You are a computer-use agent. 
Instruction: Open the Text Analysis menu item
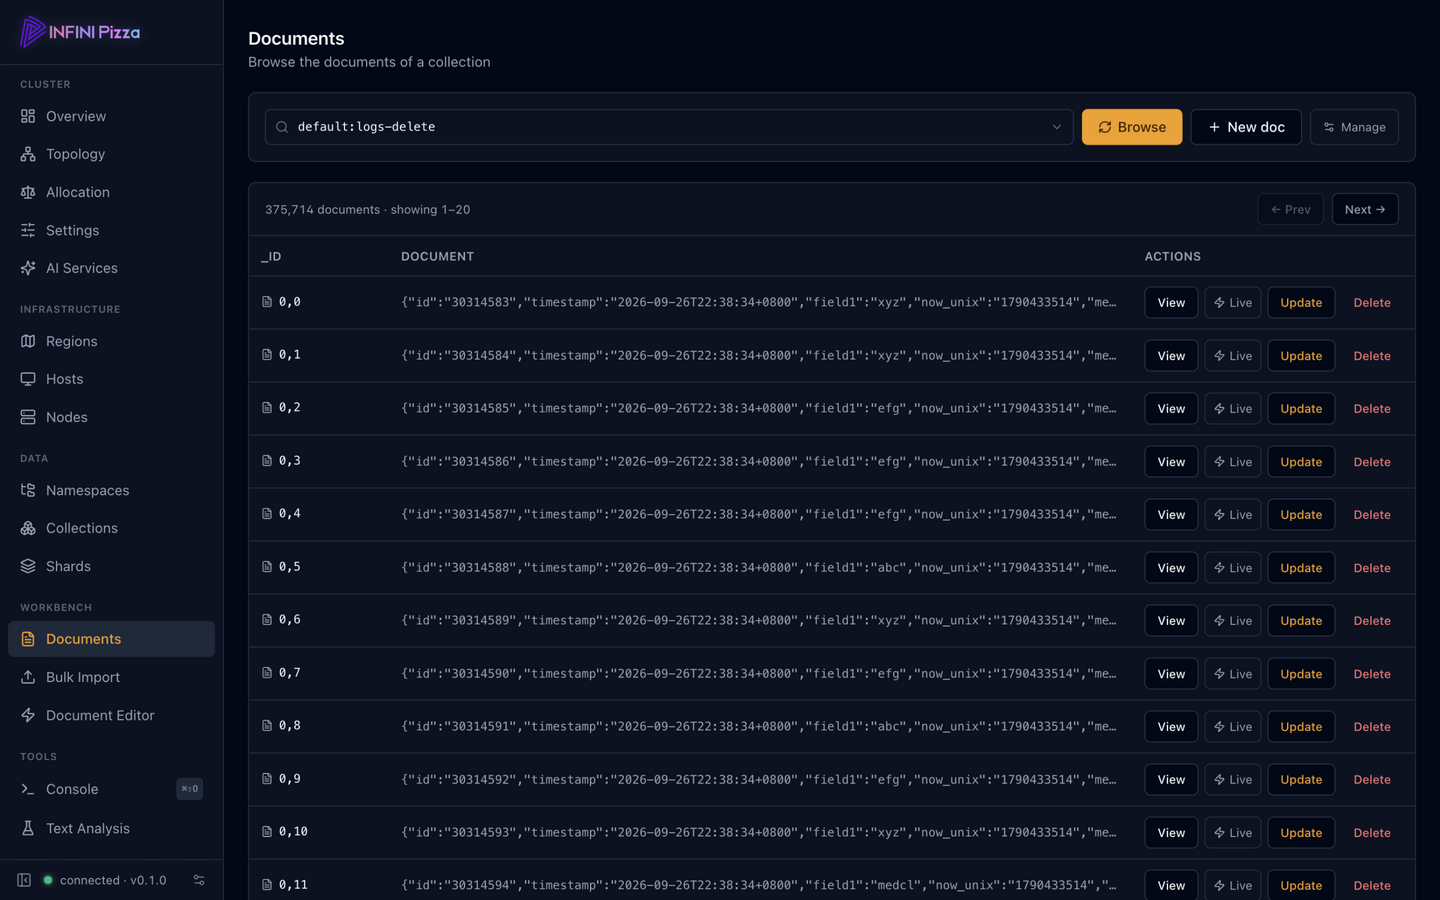[111, 828]
